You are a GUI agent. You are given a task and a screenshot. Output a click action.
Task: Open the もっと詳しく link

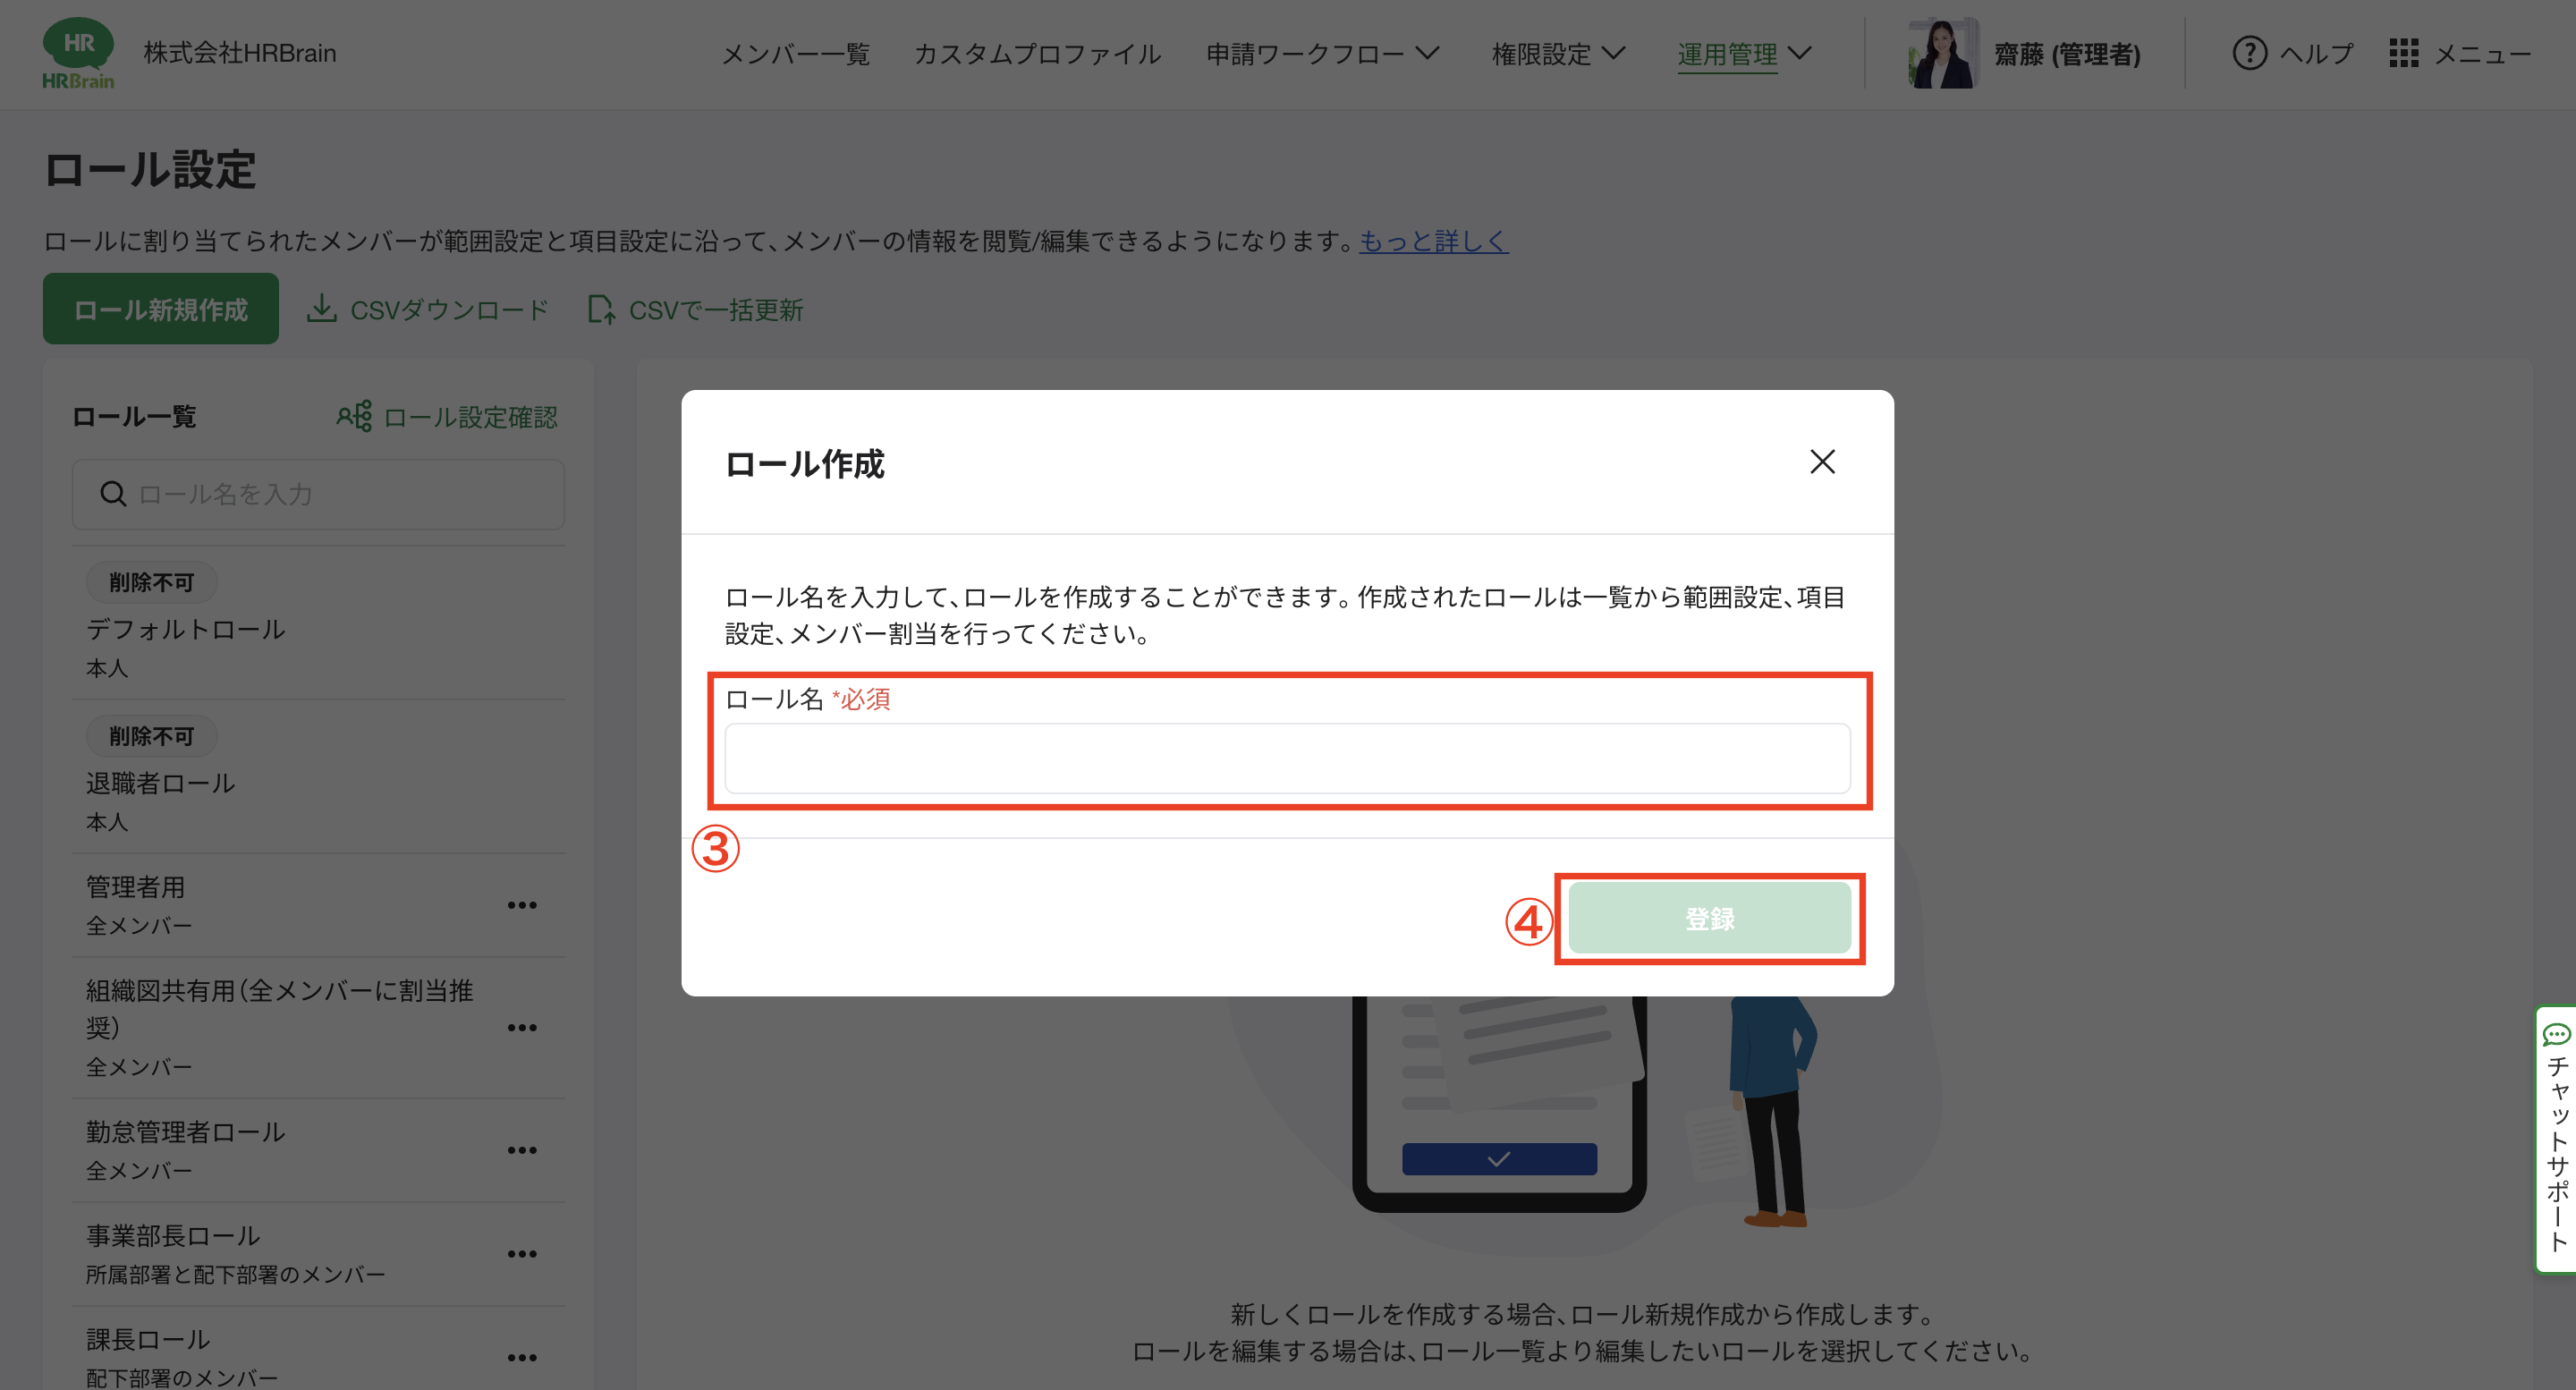click(1433, 240)
